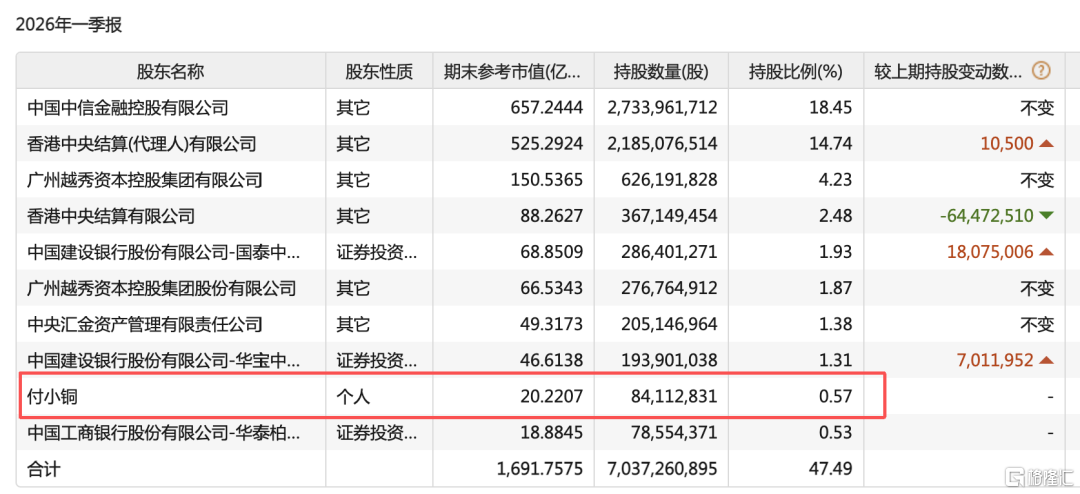Sort by 股东性质 column header
This screenshot has height=494, width=1080.
tap(379, 71)
